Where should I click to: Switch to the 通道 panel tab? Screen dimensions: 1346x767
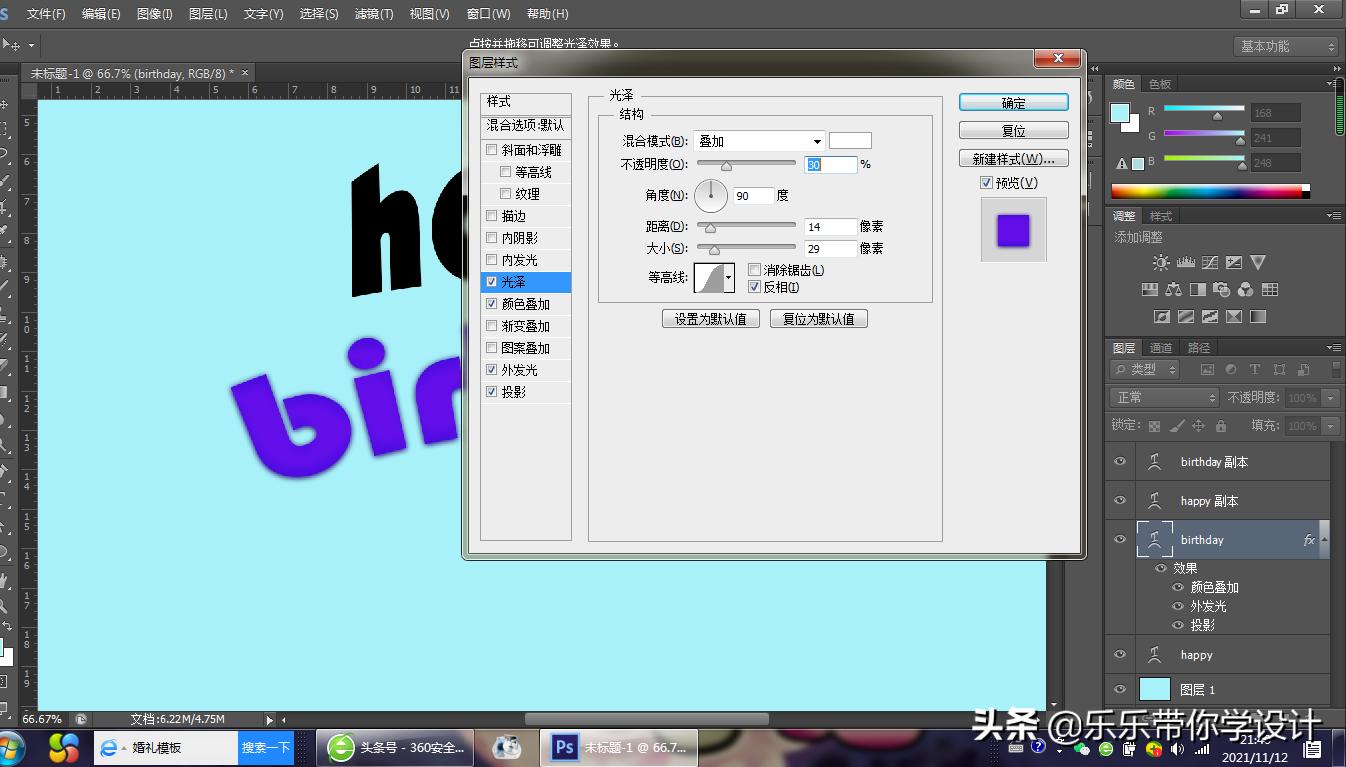[1159, 347]
